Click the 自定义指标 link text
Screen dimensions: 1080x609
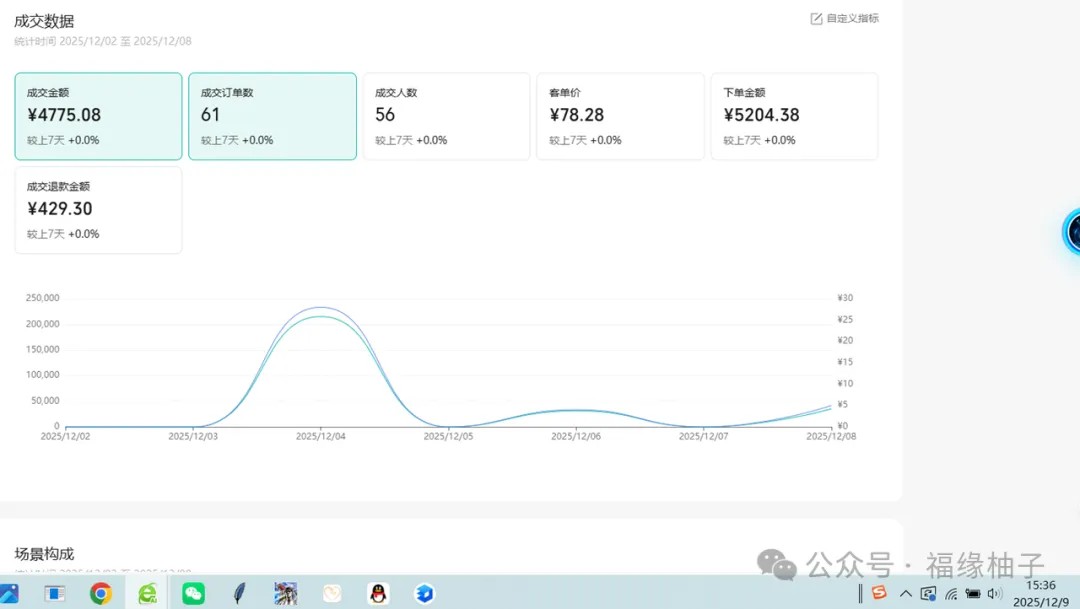(x=853, y=18)
